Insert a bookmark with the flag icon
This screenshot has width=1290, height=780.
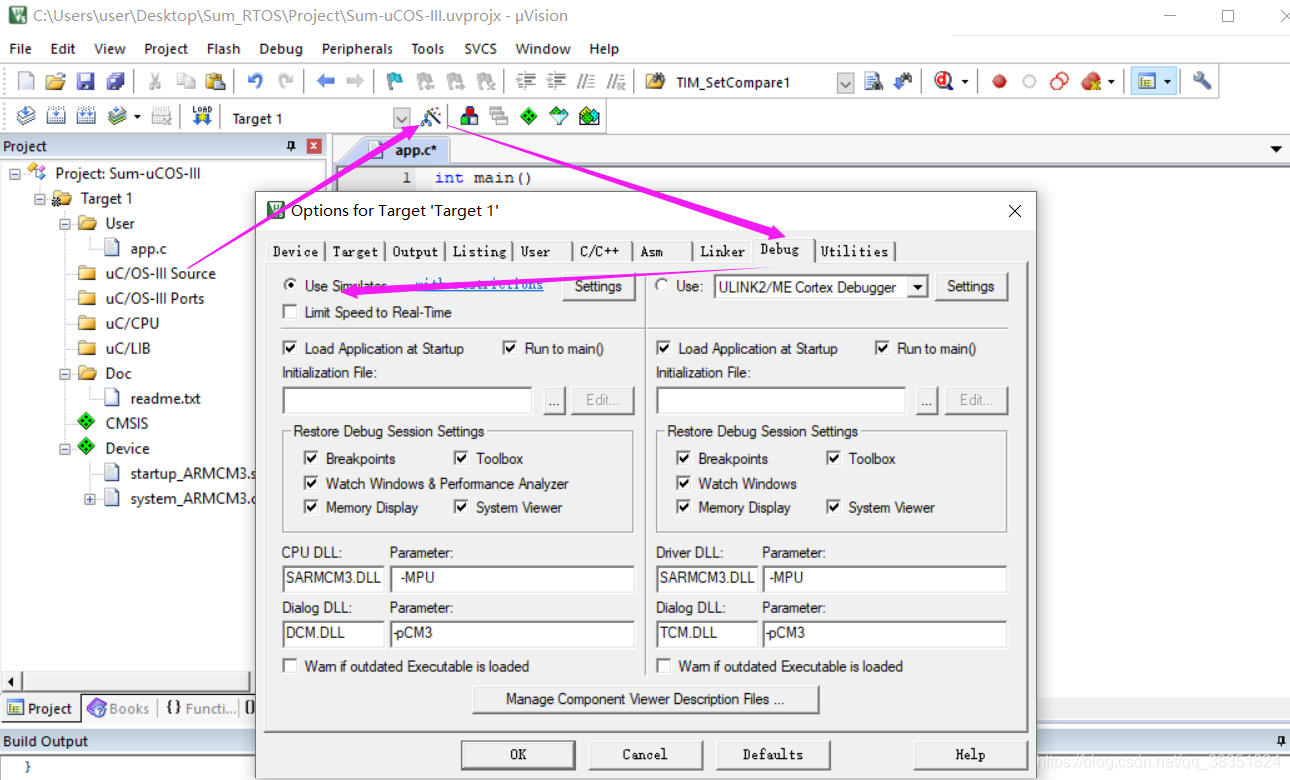(x=395, y=82)
